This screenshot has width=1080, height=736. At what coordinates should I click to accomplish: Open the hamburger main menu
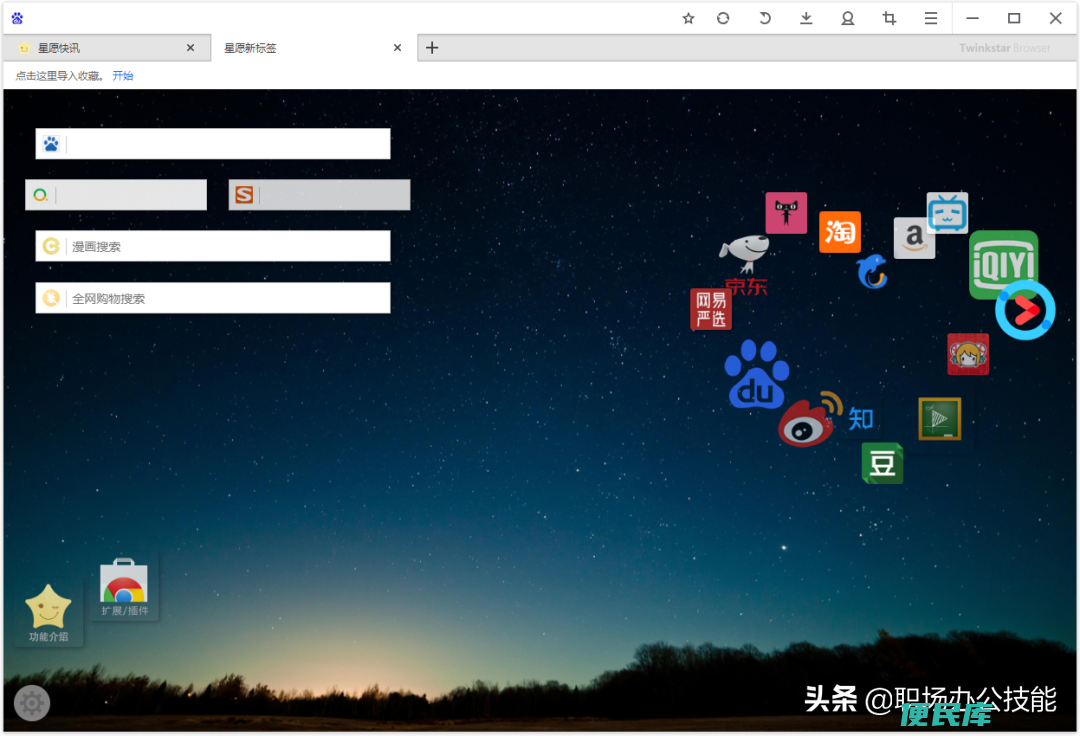coord(931,19)
